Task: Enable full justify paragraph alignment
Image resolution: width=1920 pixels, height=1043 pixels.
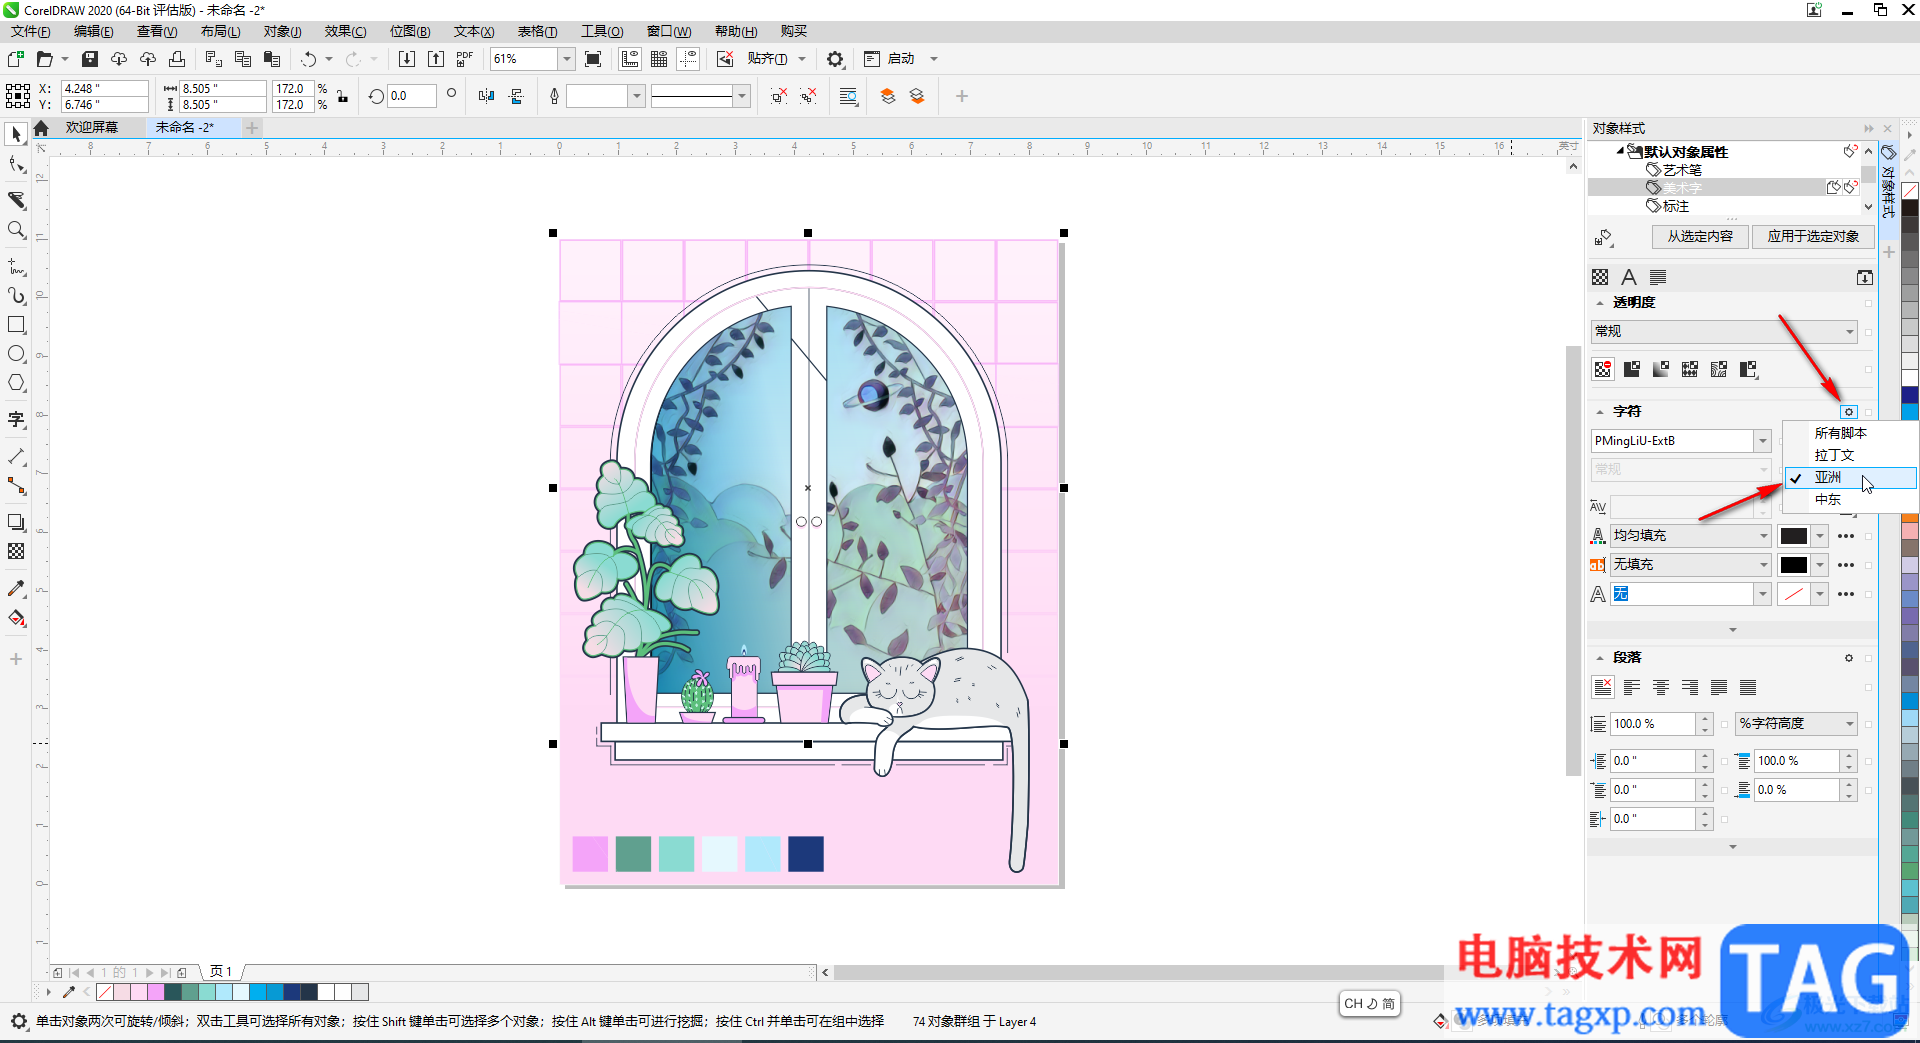Action: (x=1719, y=687)
